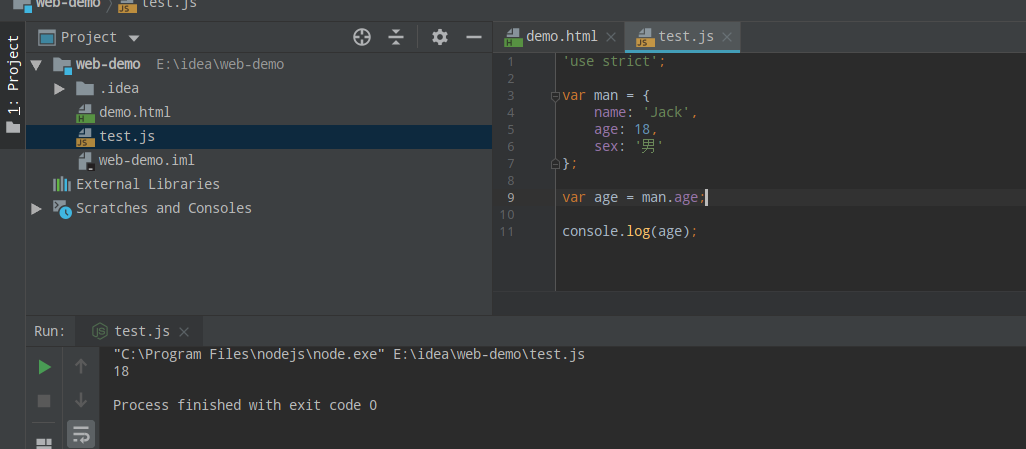Expand the .idea folder arrow
Image resolution: width=1026 pixels, height=449 pixels.
59,88
